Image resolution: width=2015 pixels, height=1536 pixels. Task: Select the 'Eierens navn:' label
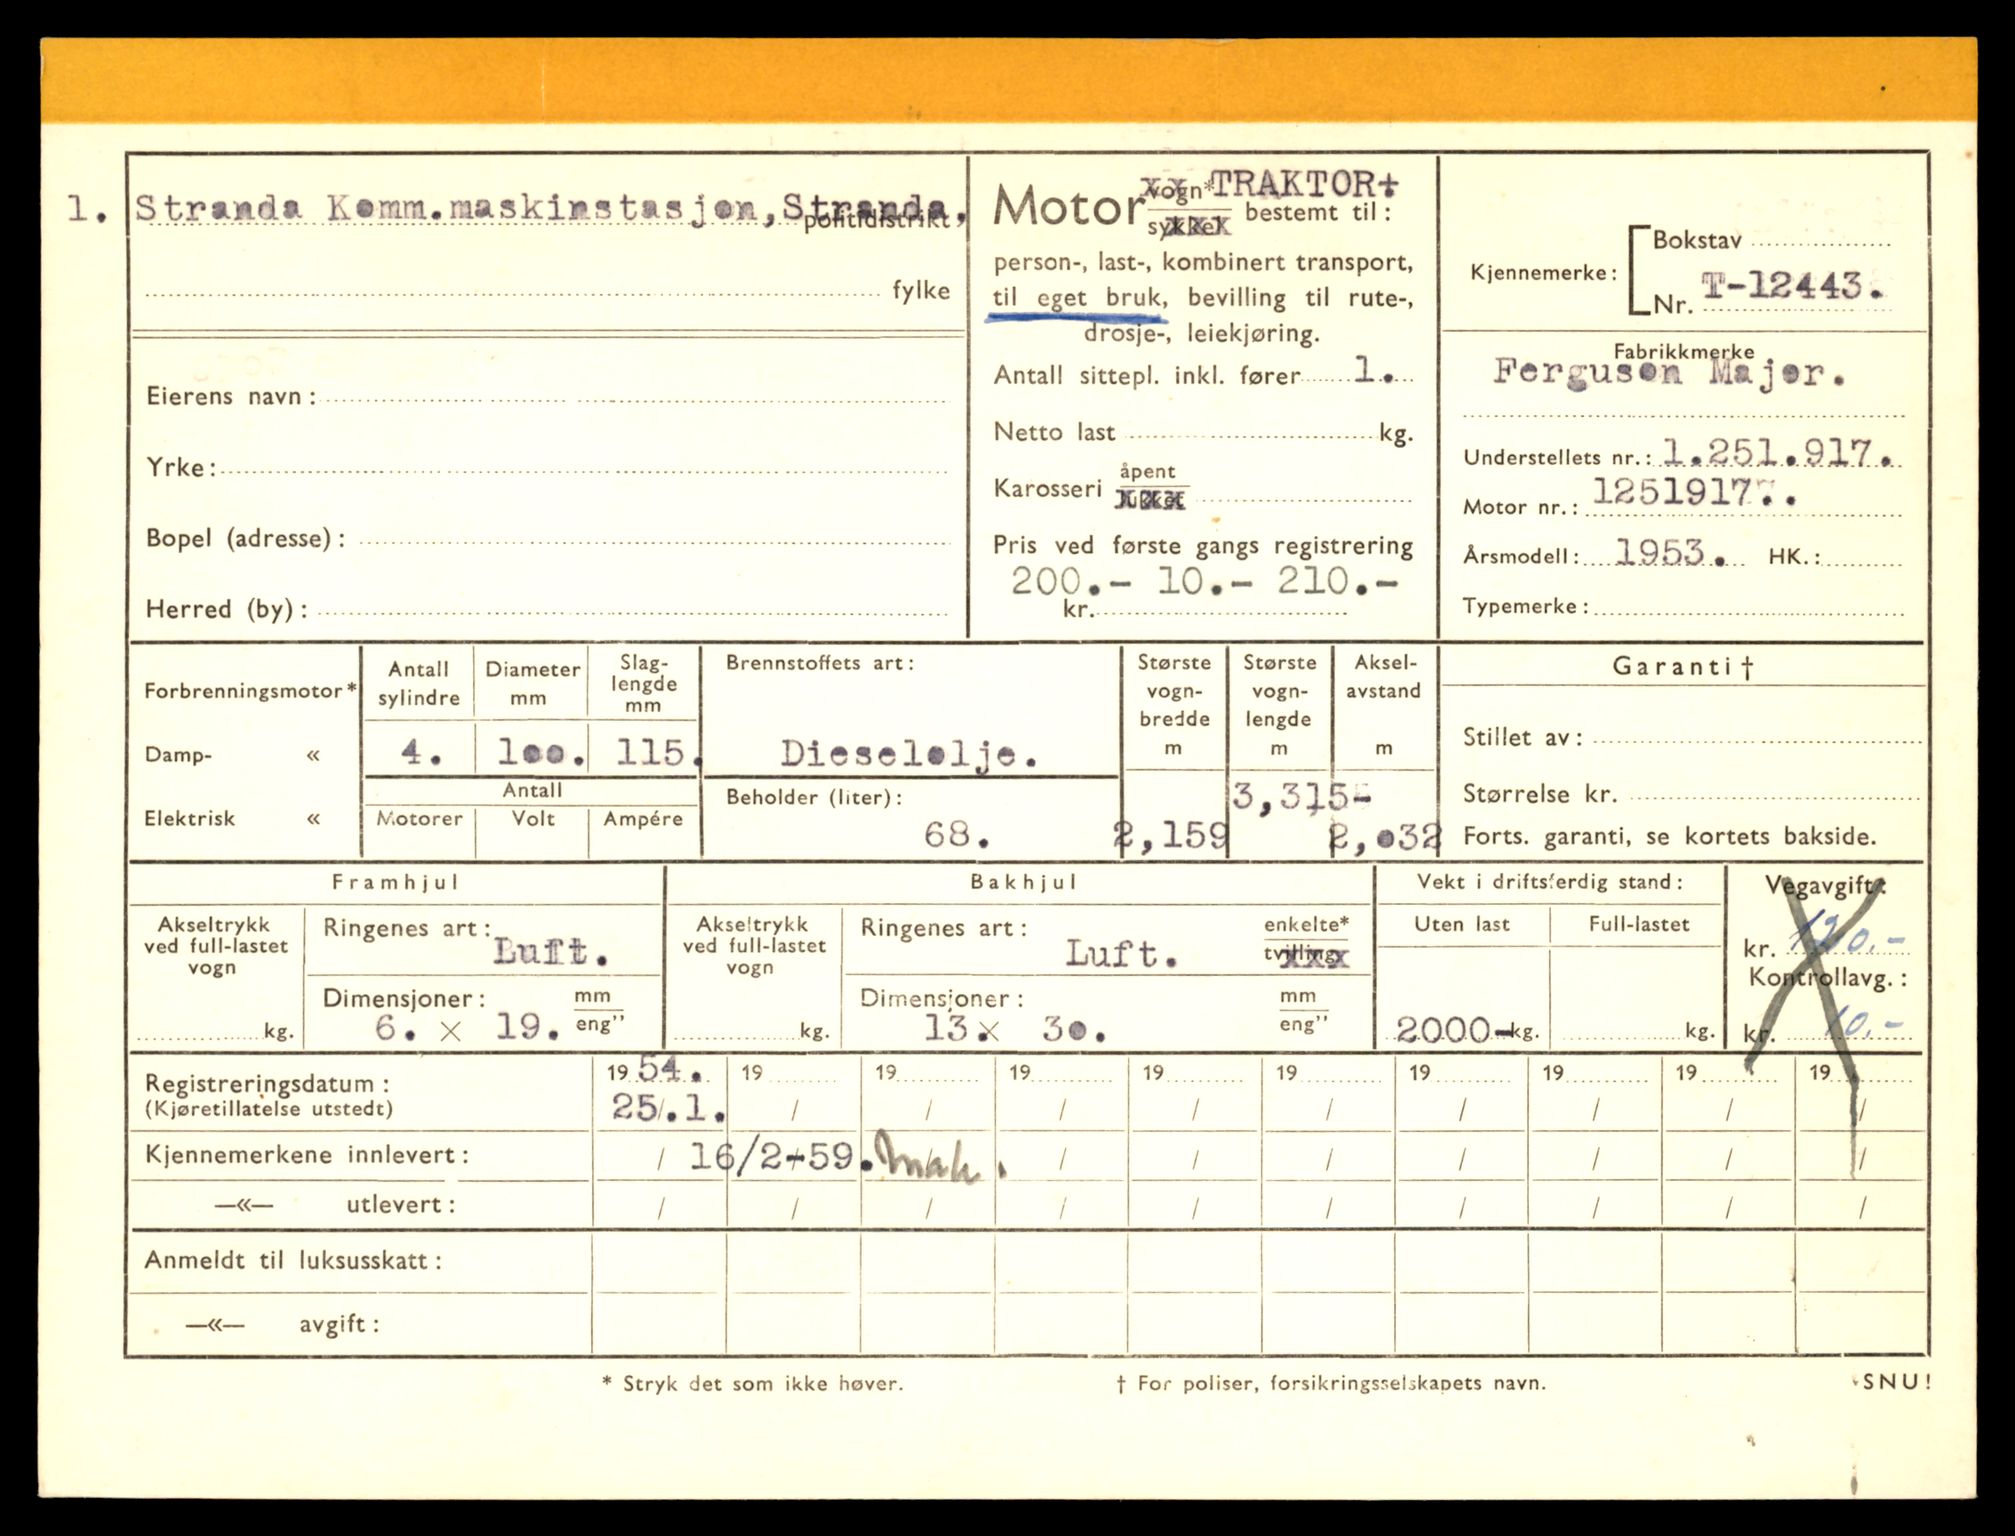[x=231, y=396]
